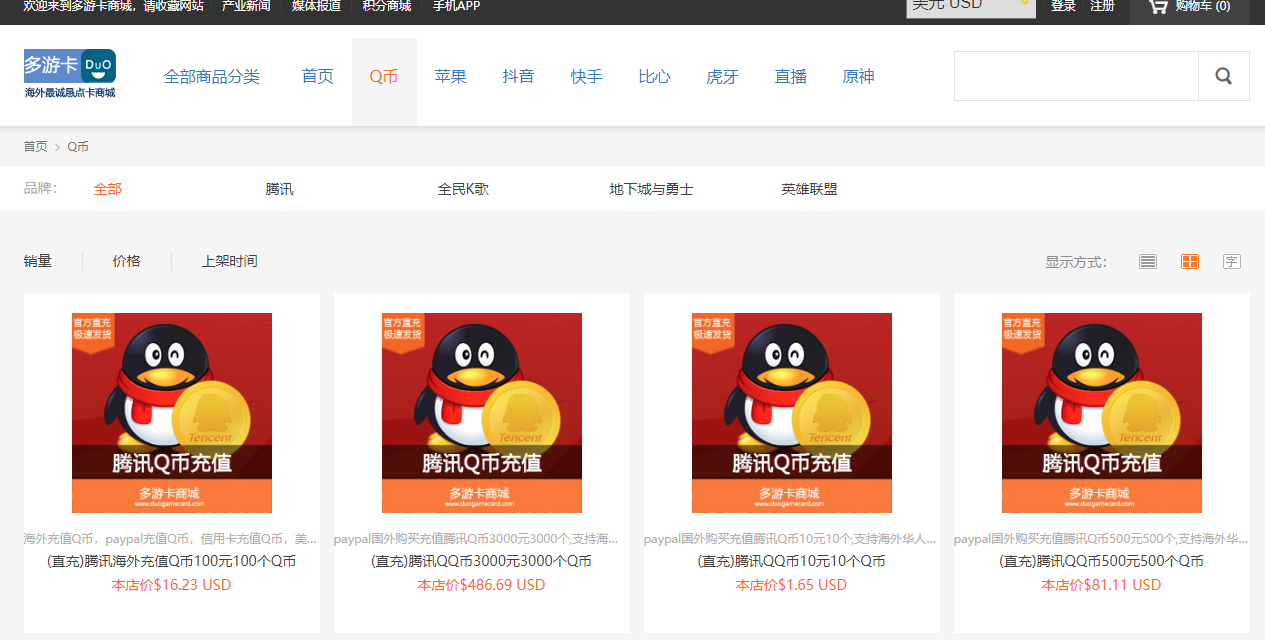Open title (直充)腾讯QQ币10元10个Q币
The image size is (1265, 640).
tap(792, 561)
